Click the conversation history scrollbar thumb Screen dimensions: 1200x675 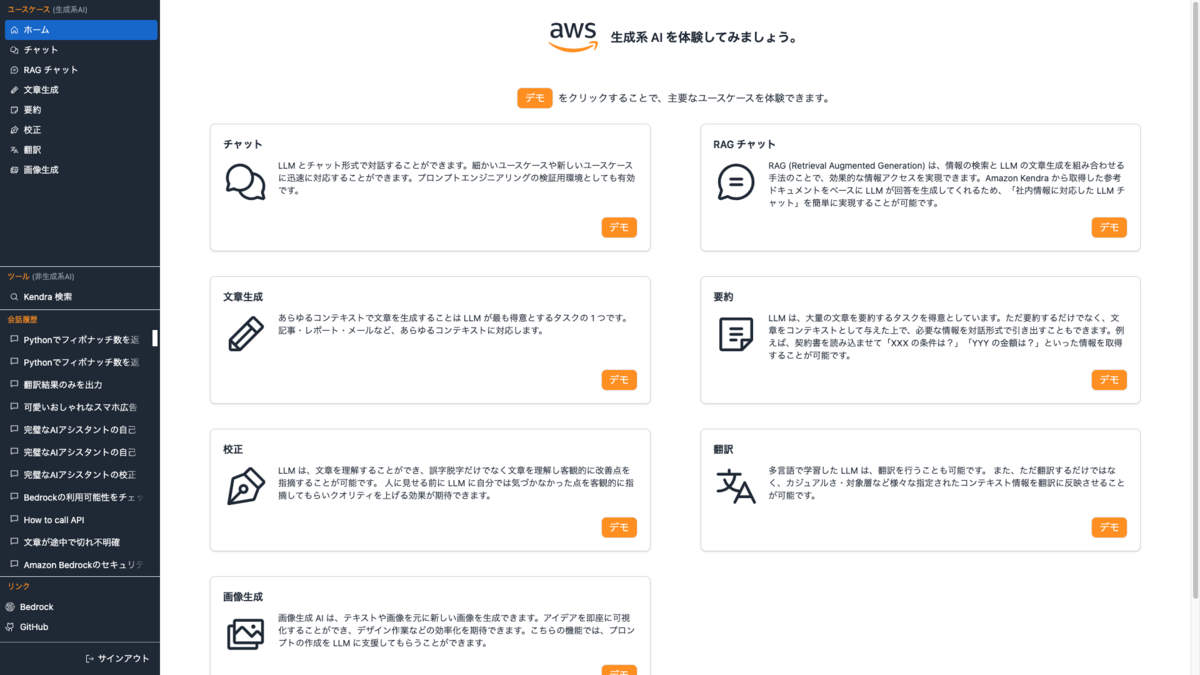(155, 339)
